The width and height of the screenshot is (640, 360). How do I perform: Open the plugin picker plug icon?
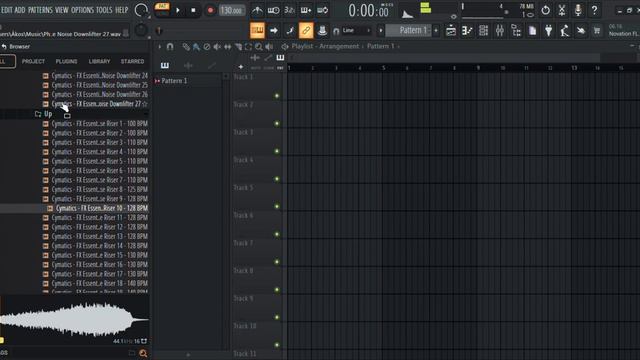549,31
